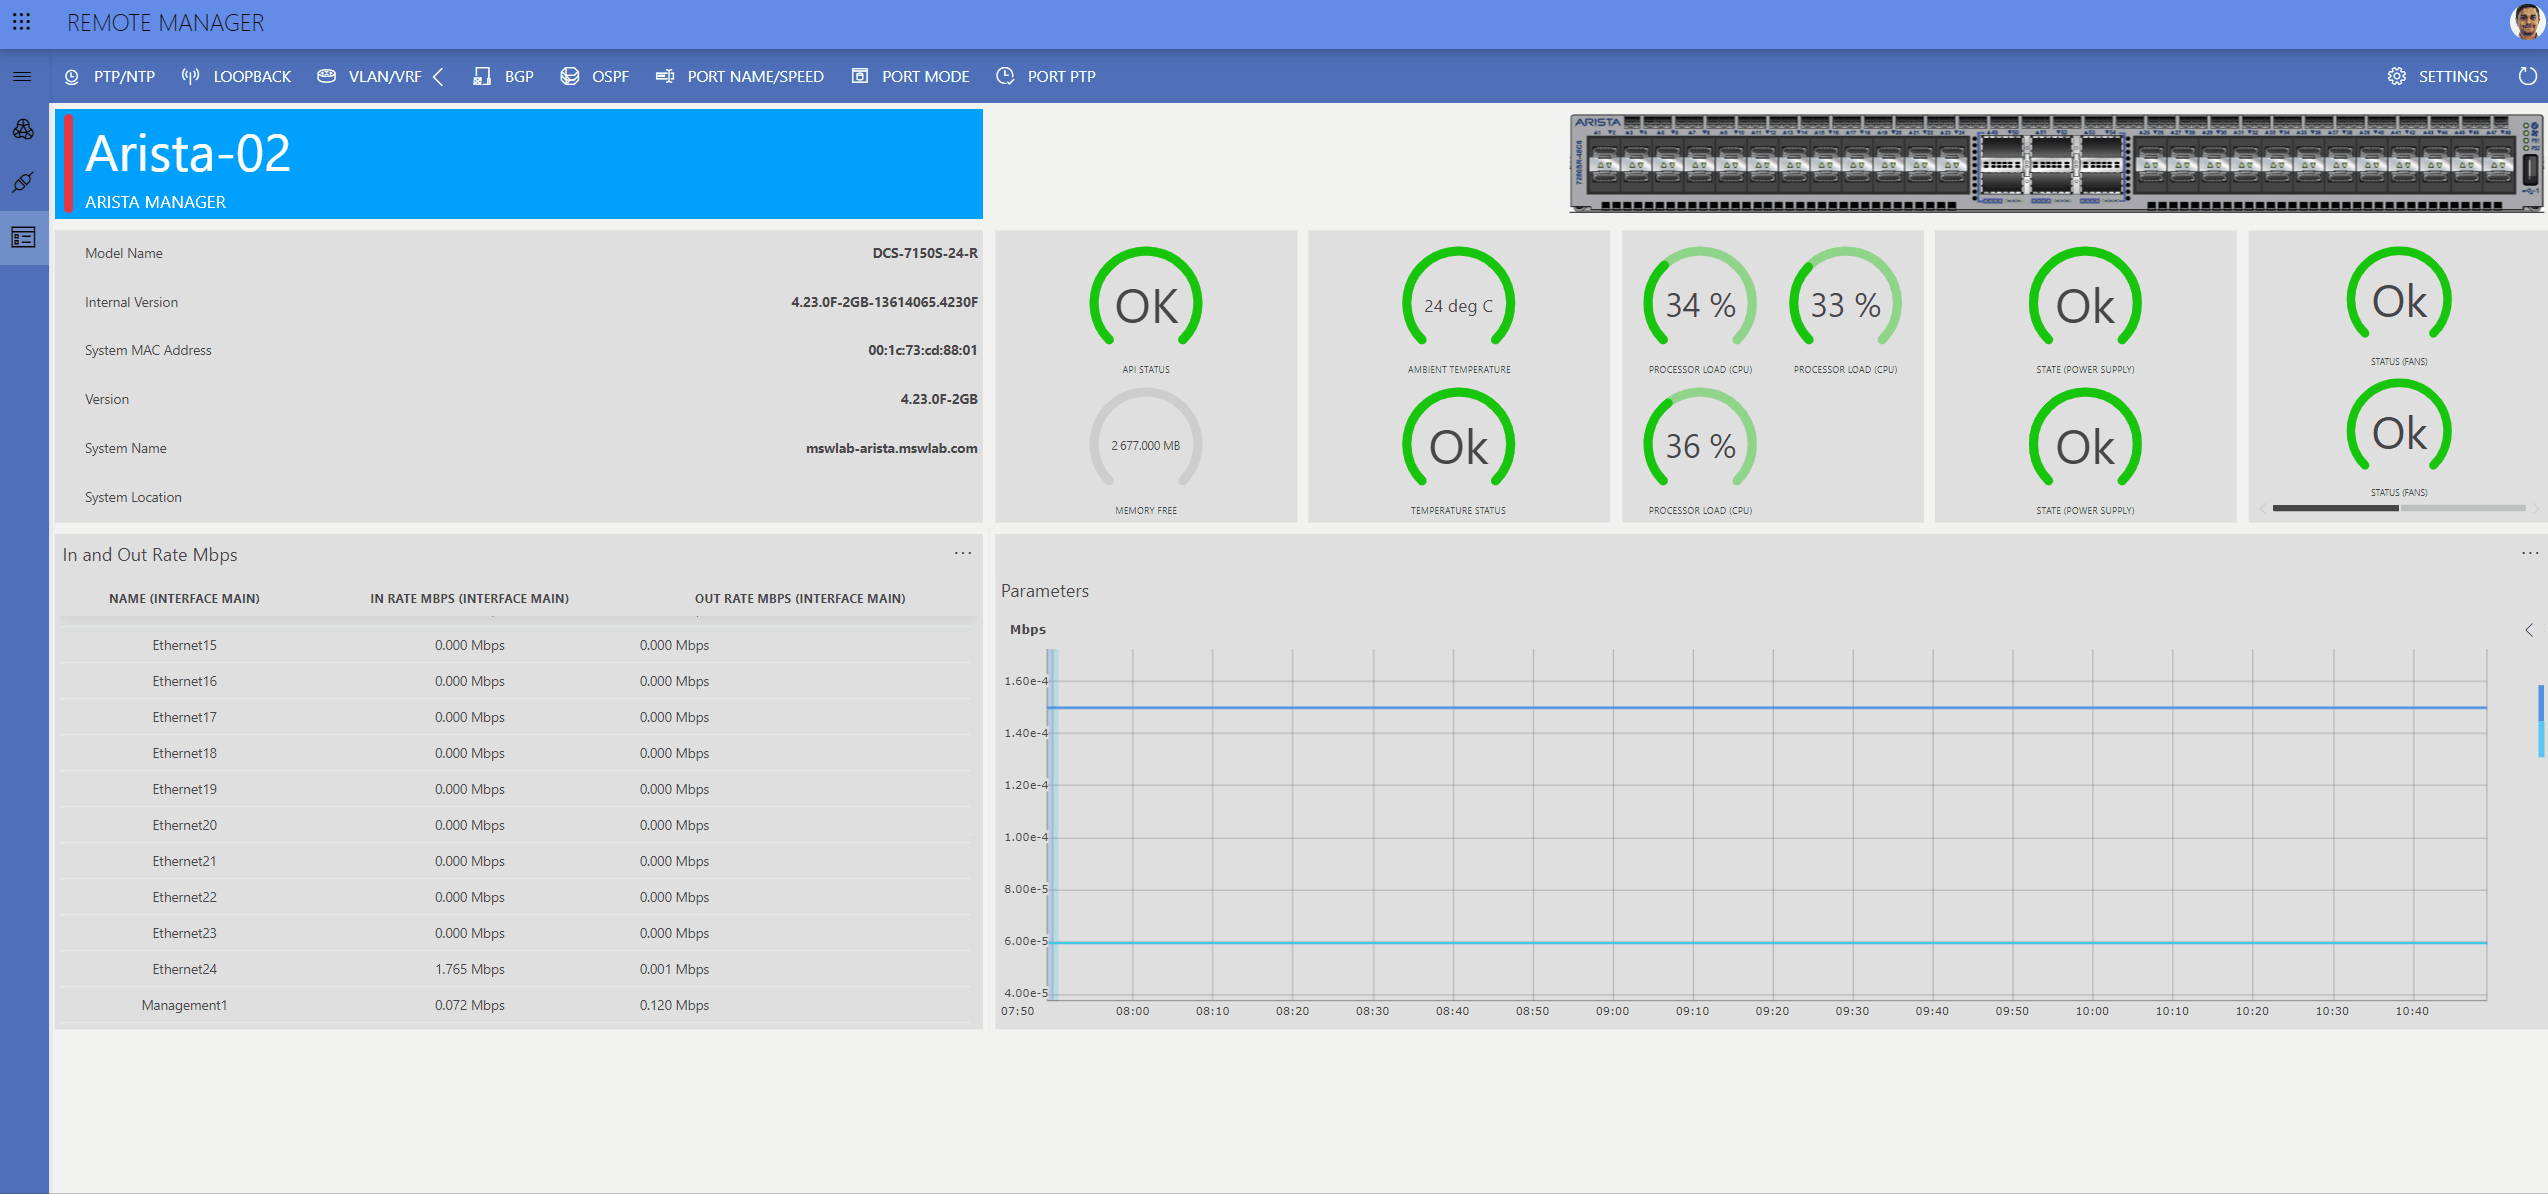The image size is (2548, 1194).
Task: Click the REMOTE MANAGER title
Action: tap(165, 22)
